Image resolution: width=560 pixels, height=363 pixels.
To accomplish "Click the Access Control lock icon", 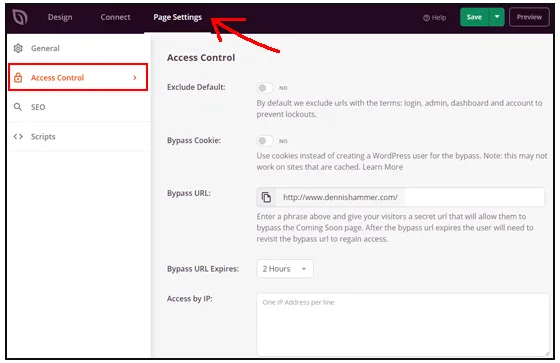I will coord(18,78).
